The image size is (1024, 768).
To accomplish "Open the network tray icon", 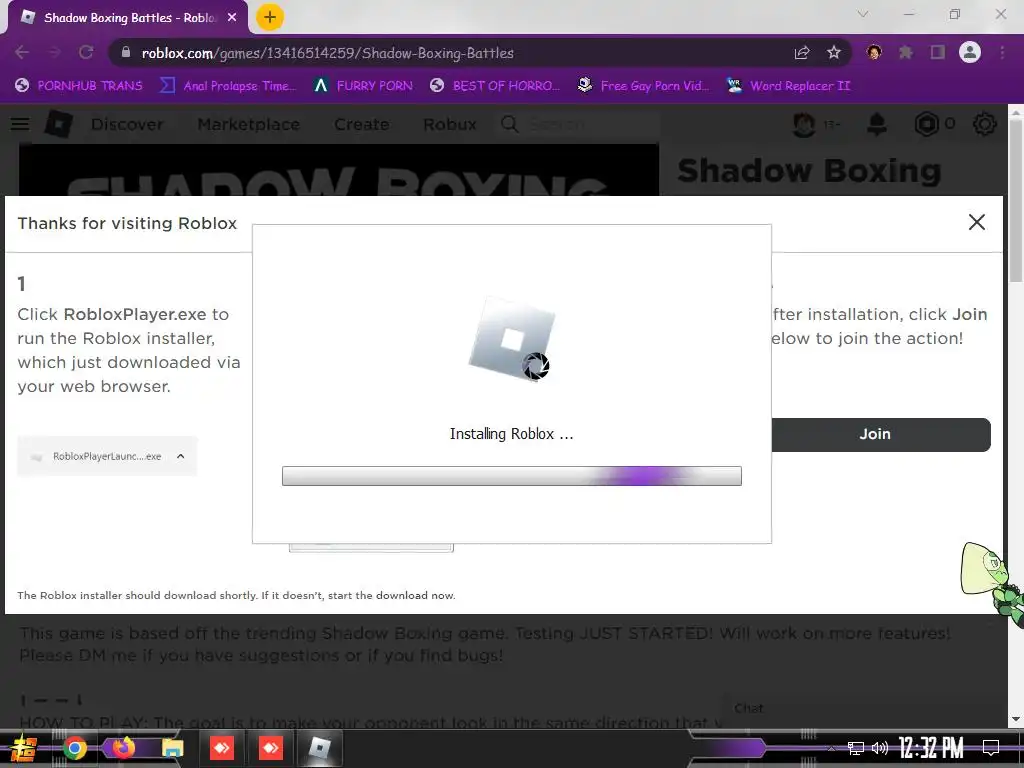I will [855, 748].
